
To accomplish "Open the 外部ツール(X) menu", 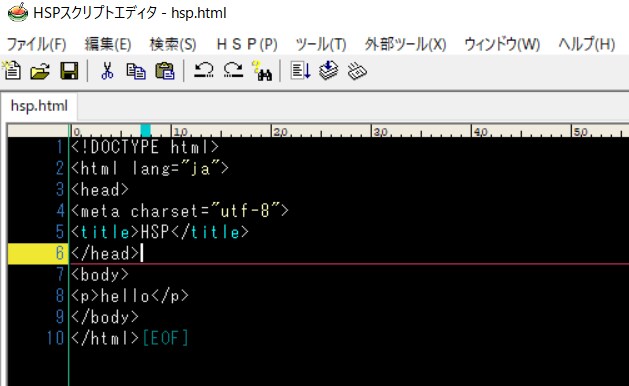I will click(x=406, y=44).
